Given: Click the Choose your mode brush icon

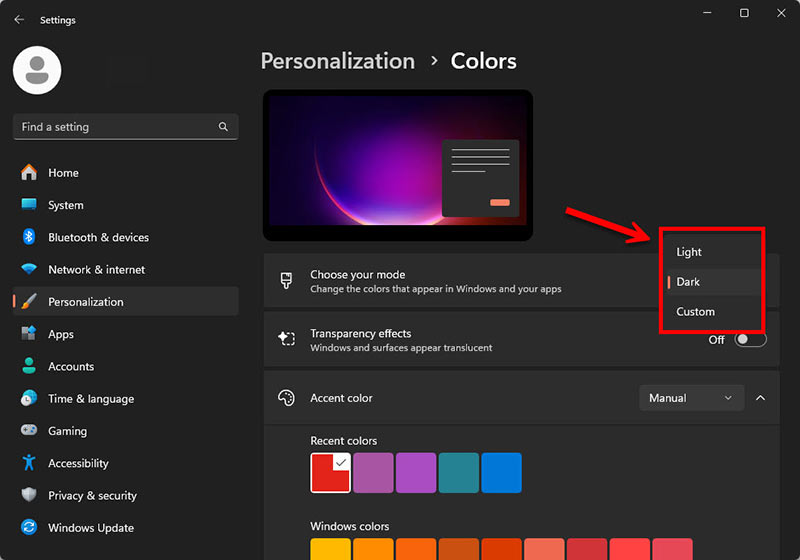Looking at the screenshot, I should (x=286, y=281).
